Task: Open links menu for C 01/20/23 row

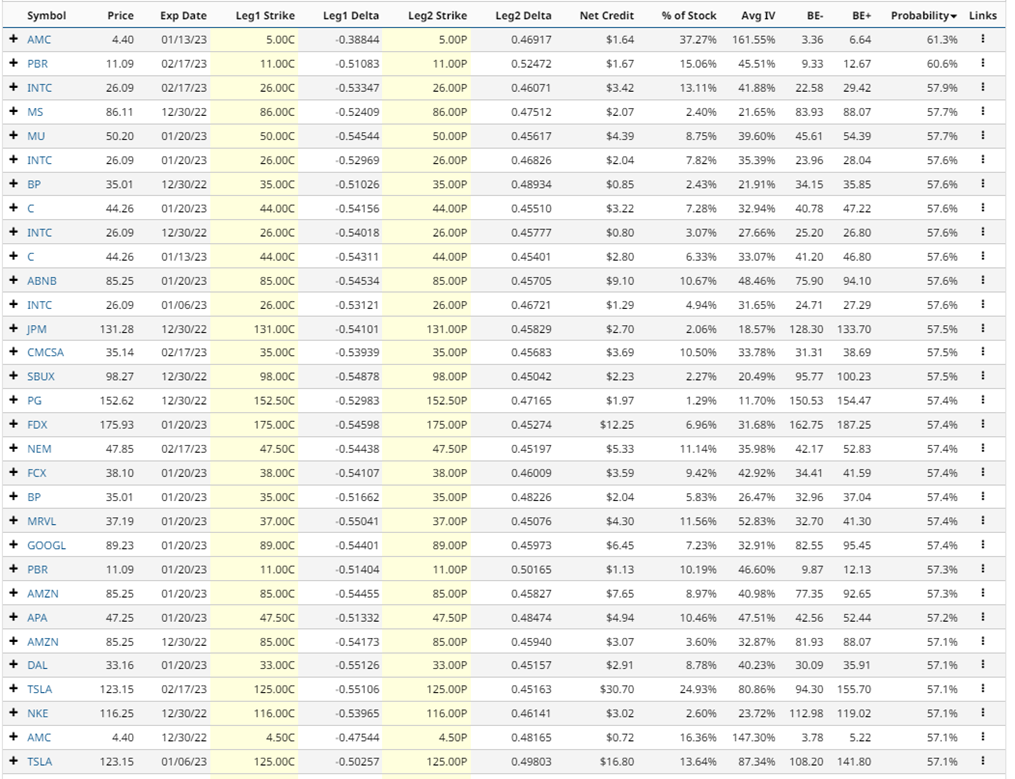Action: pyautogui.click(x=983, y=208)
